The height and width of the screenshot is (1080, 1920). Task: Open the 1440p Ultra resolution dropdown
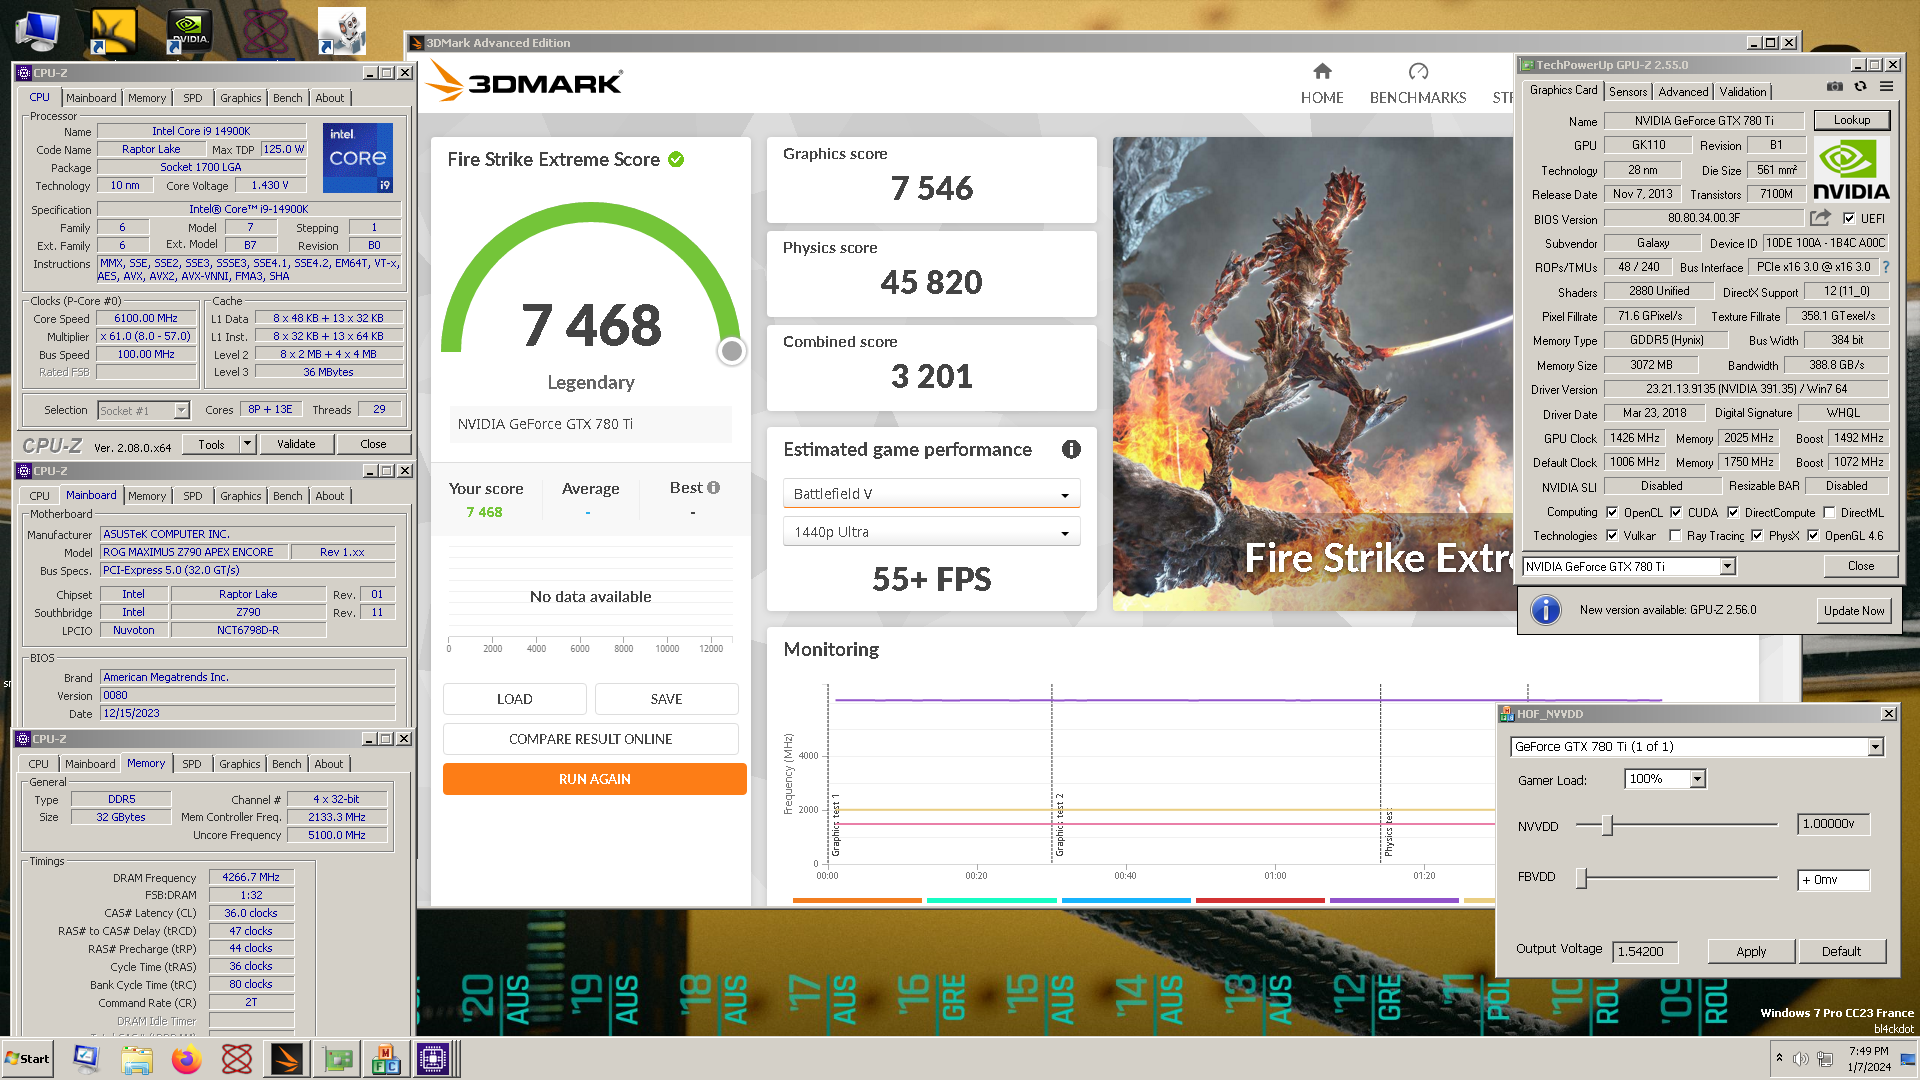931,532
